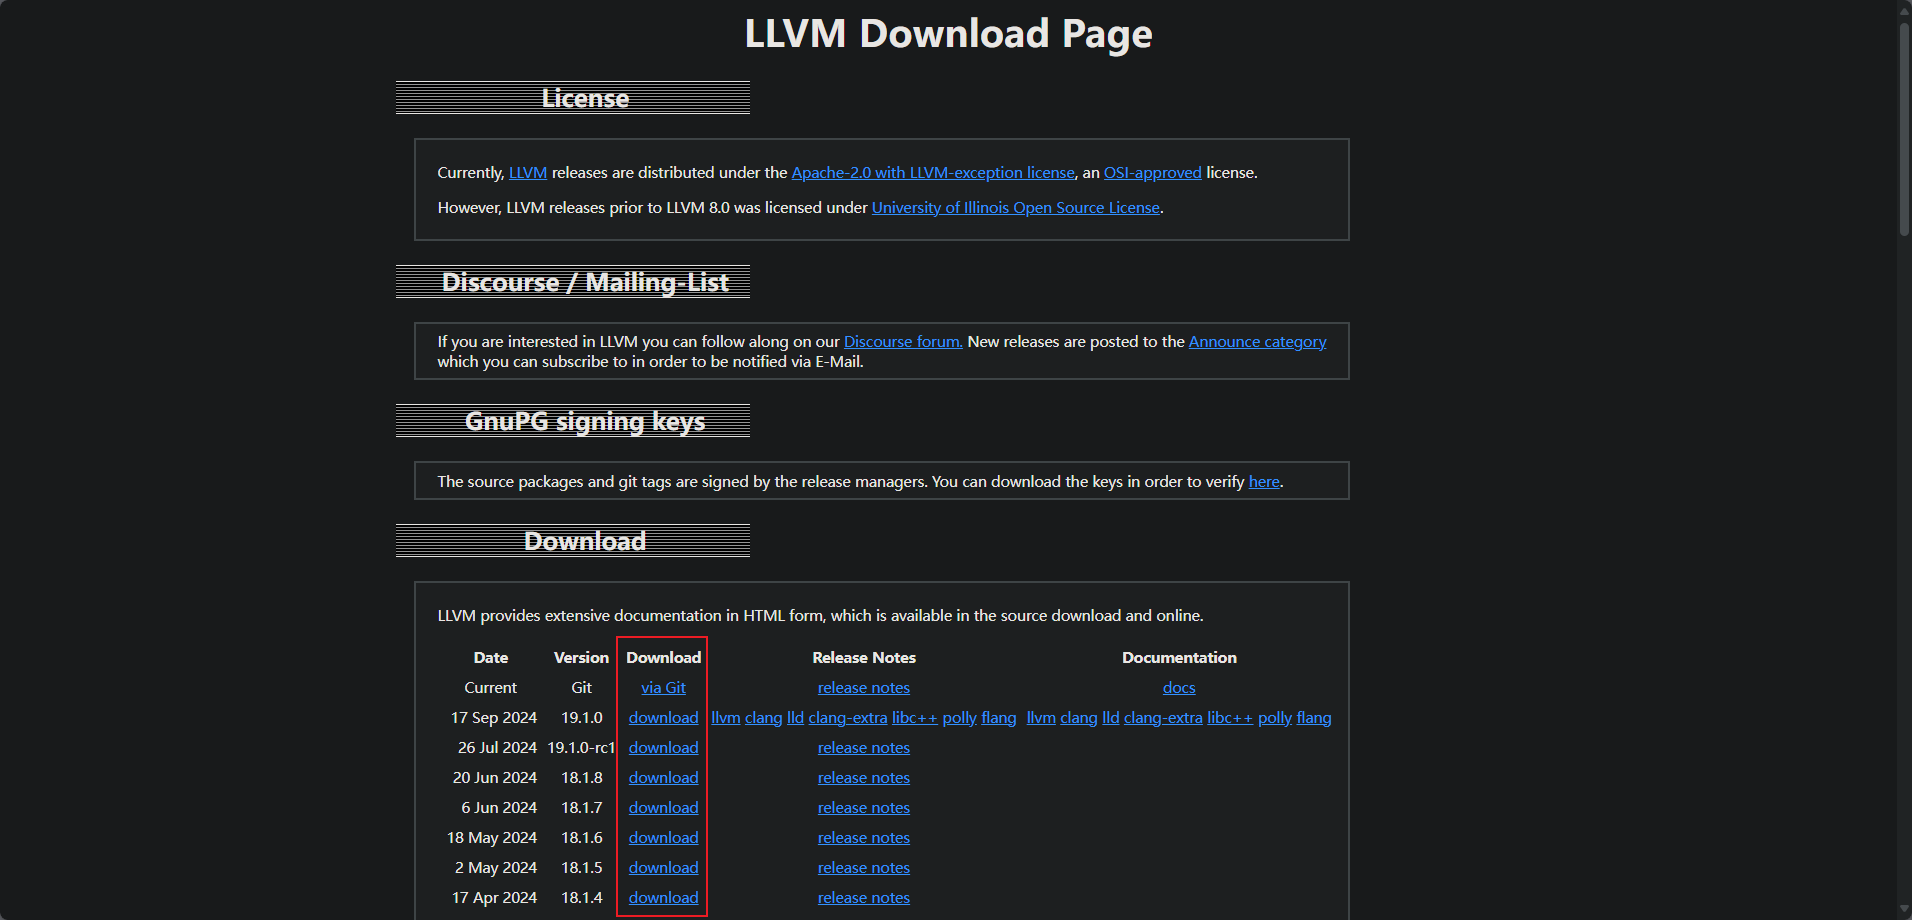Open the Announce category link
The height and width of the screenshot is (920, 1912).
[1257, 342]
